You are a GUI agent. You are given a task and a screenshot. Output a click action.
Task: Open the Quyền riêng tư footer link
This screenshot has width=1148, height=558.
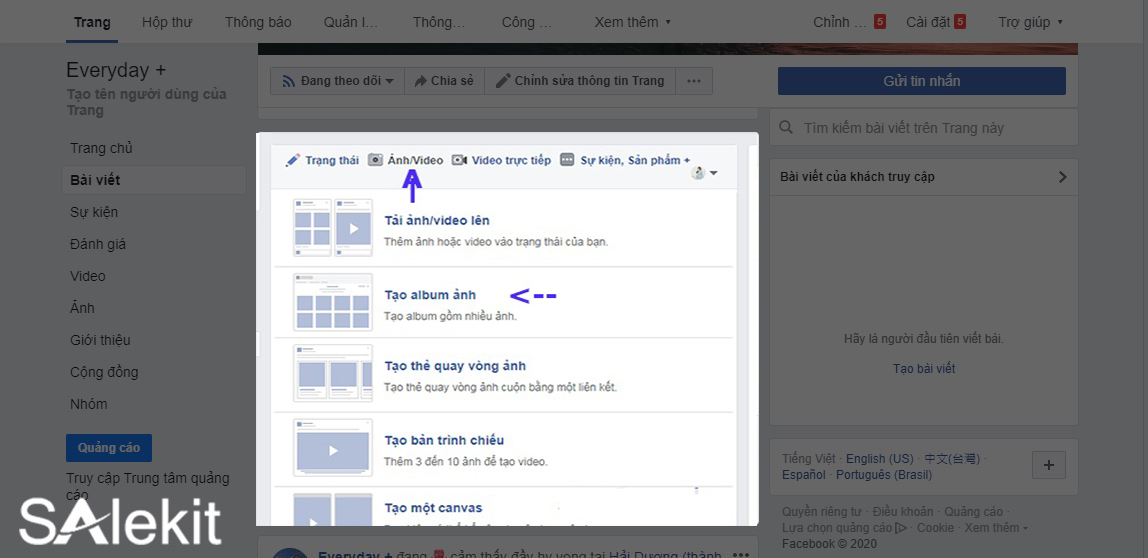[820, 511]
